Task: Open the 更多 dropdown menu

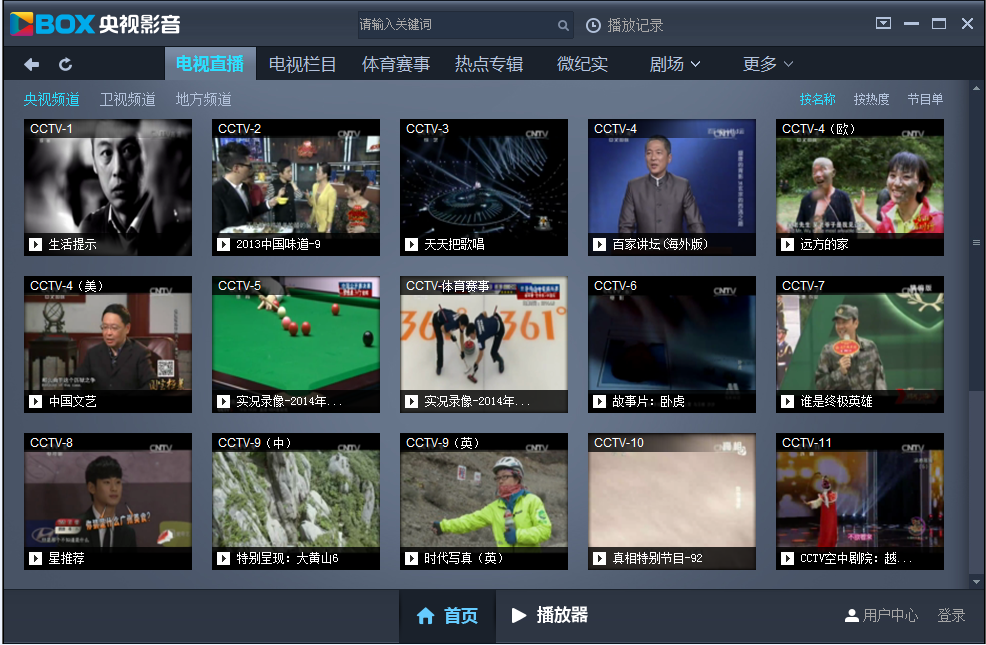Action: coord(763,63)
